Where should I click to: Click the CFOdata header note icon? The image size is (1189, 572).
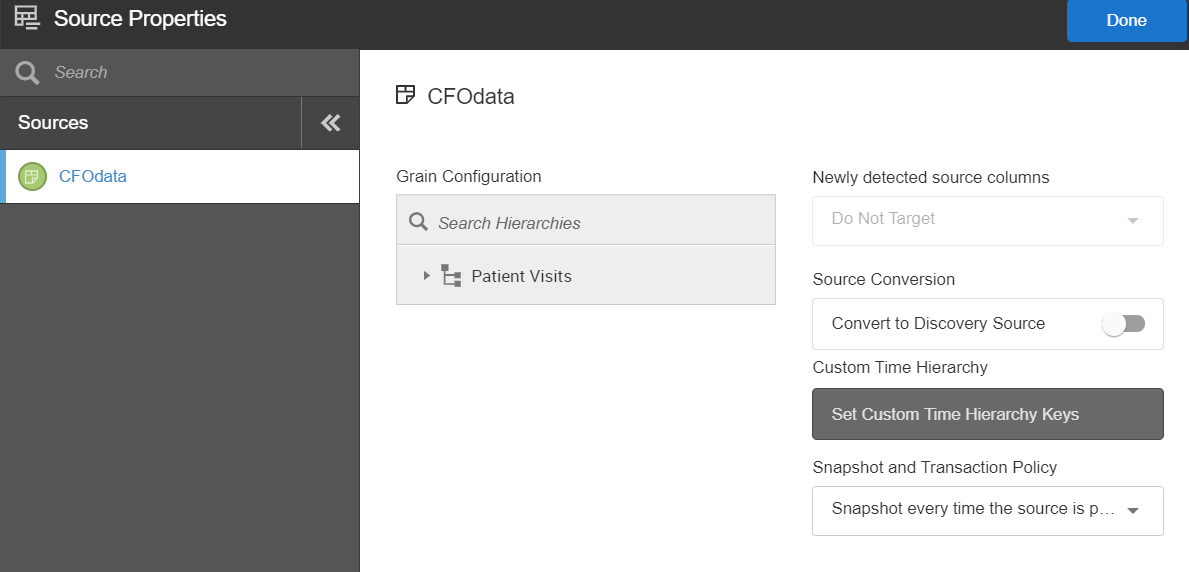coord(405,96)
